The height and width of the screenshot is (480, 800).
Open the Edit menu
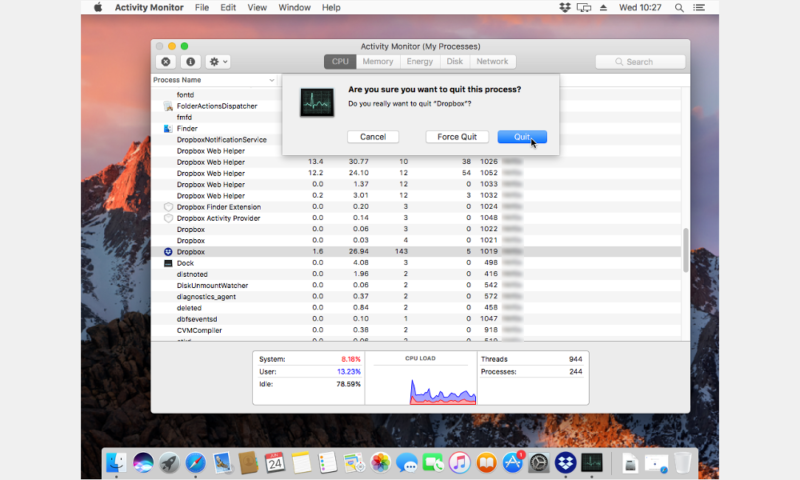(x=228, y=7)
